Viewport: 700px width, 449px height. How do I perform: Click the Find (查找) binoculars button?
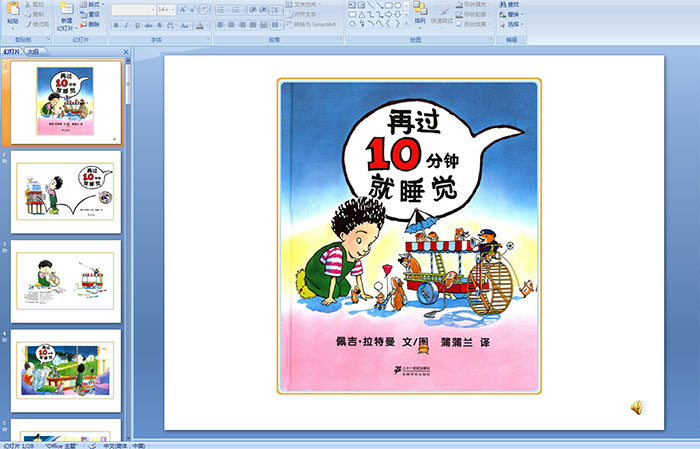[x=509, y=4]
